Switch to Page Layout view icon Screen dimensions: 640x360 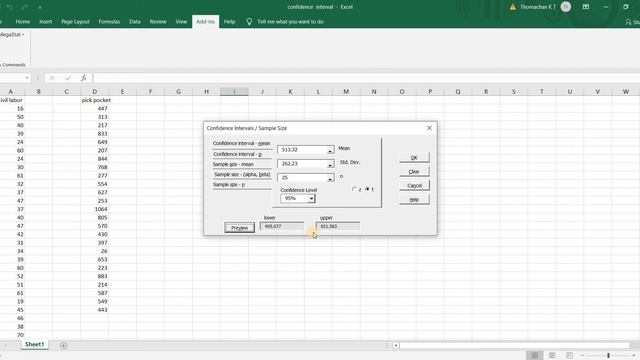(x=552, y=356)
